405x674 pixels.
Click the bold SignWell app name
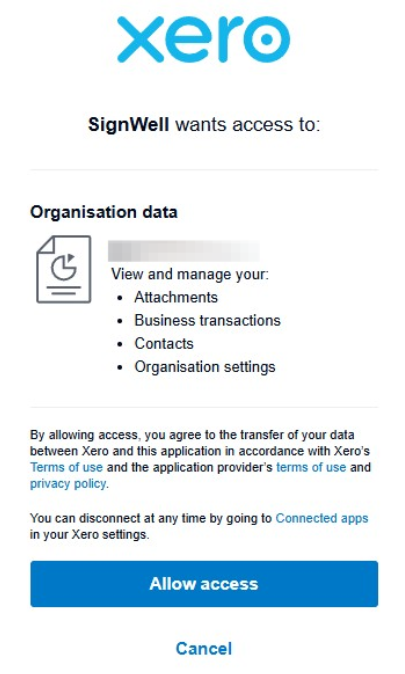coord(128,125)
